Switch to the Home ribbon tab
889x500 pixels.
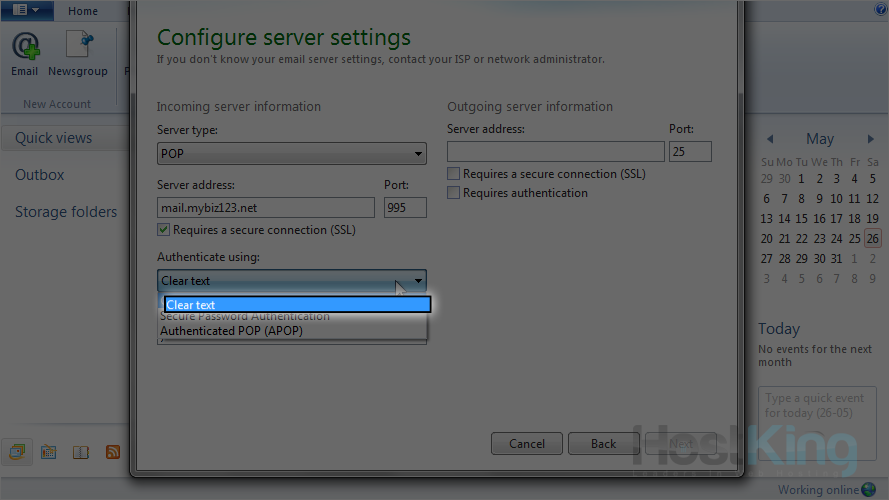(83, 11)
